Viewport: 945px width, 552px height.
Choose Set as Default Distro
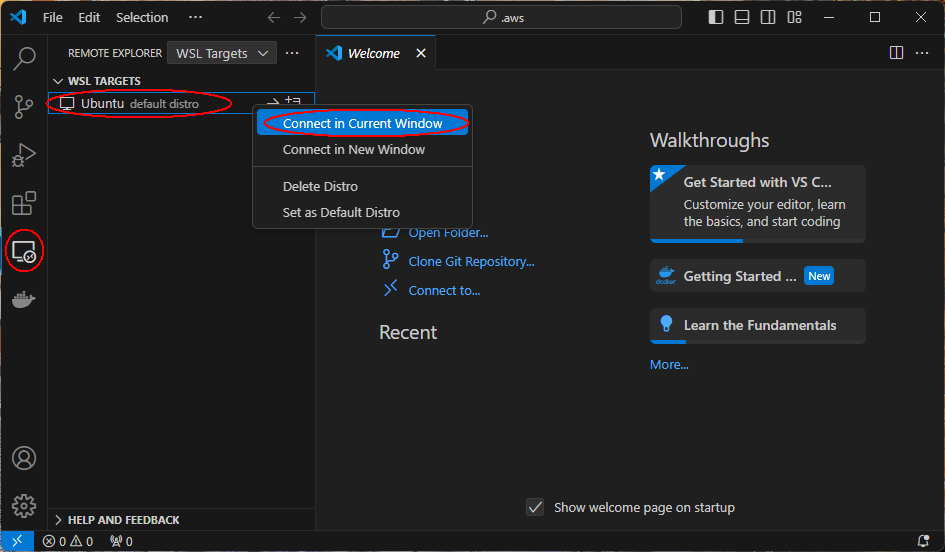(x=341, y=212)
